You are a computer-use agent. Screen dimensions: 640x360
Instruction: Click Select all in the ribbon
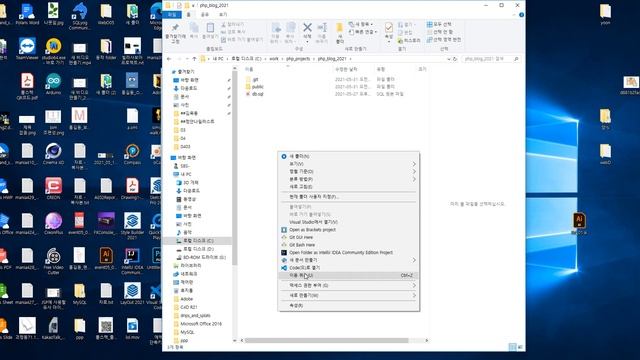tap(439, 24)
